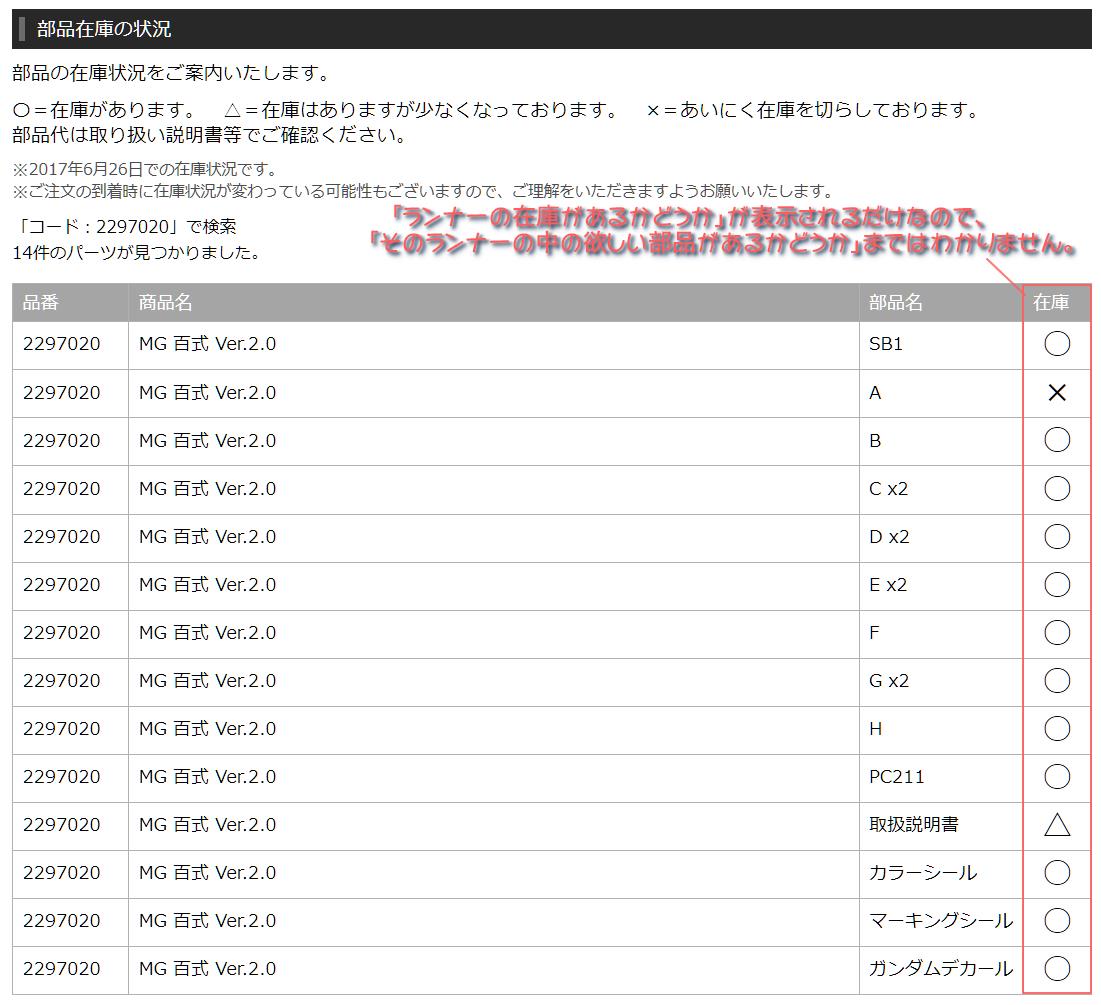This screenshot has height=1005, width=1101.
Task: Select part name H
Action: point(876,728)
